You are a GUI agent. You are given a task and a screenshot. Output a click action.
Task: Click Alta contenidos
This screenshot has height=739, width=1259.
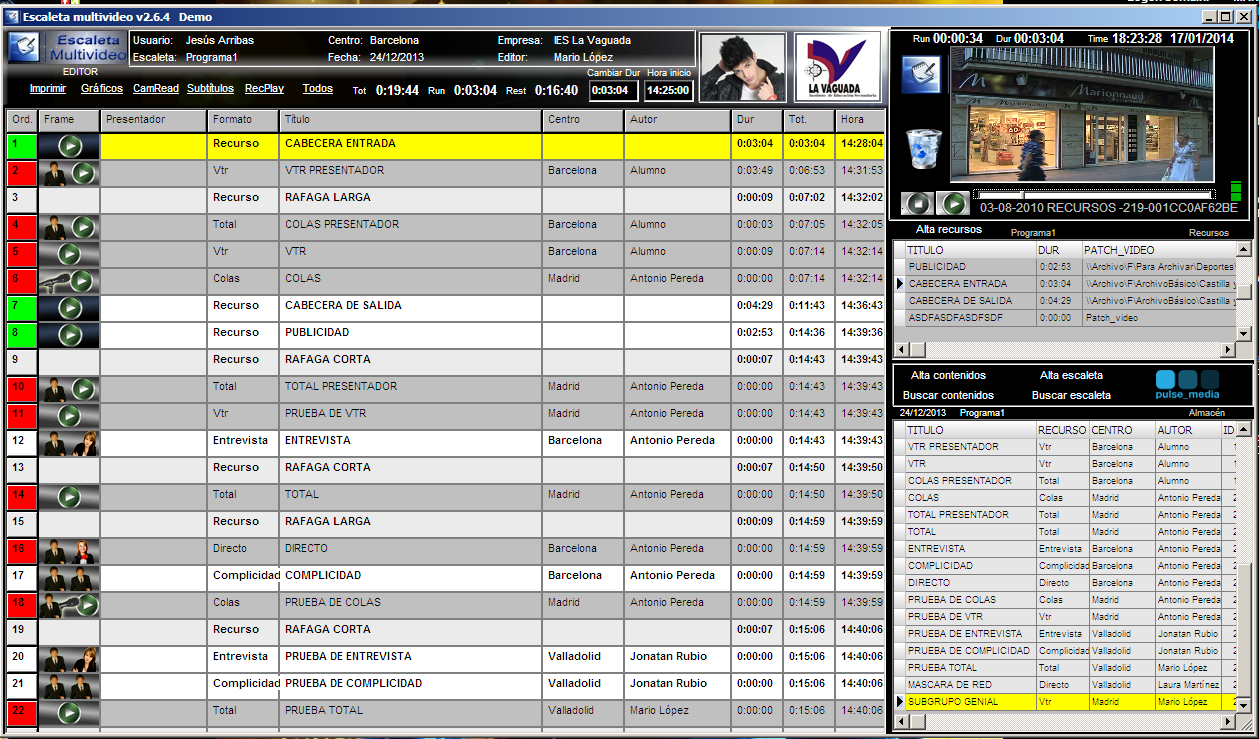click(948, 376)
